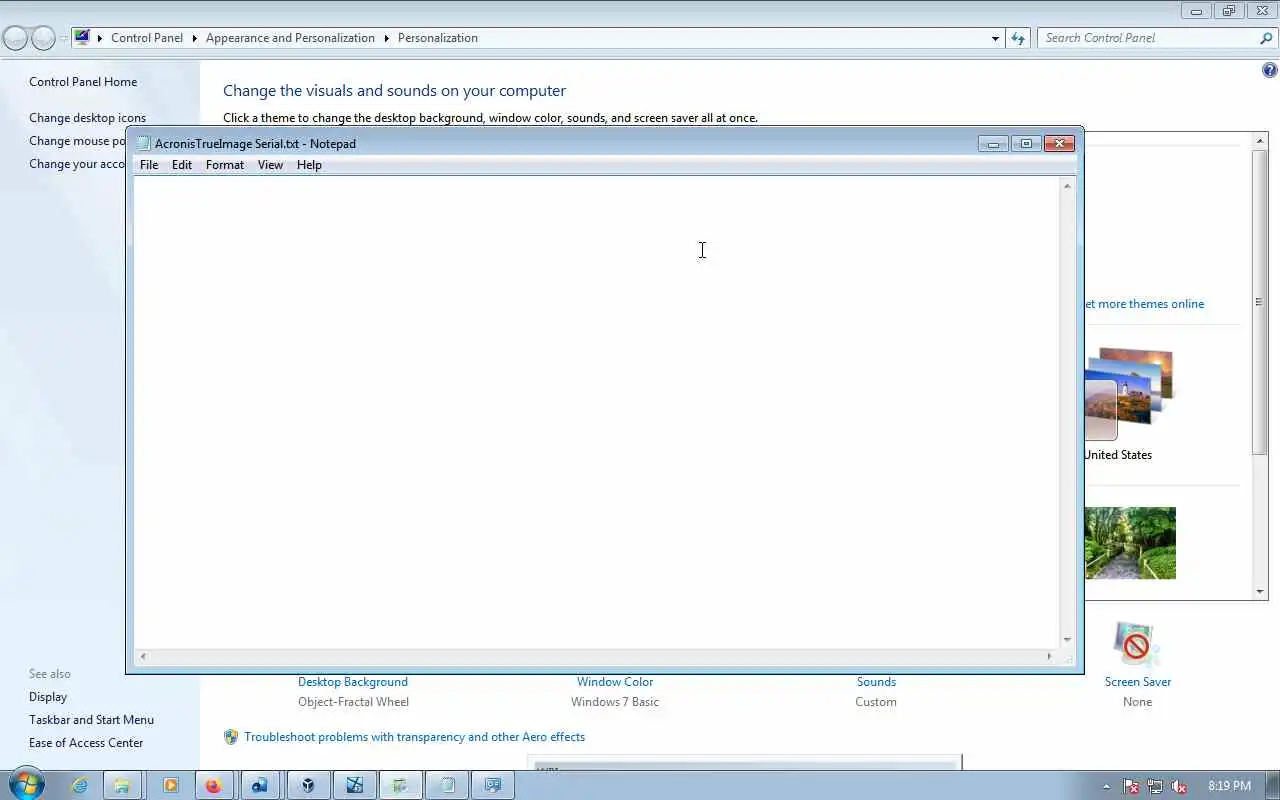
Task: Open the address bar history dropdown
Action: coord(995,38)
